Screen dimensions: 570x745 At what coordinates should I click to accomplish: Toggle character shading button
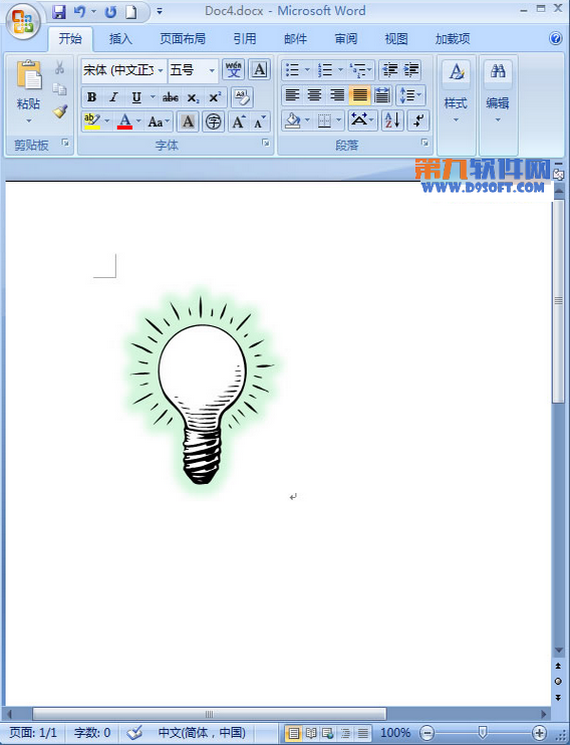pyautogui.click(x=188, y=122)
